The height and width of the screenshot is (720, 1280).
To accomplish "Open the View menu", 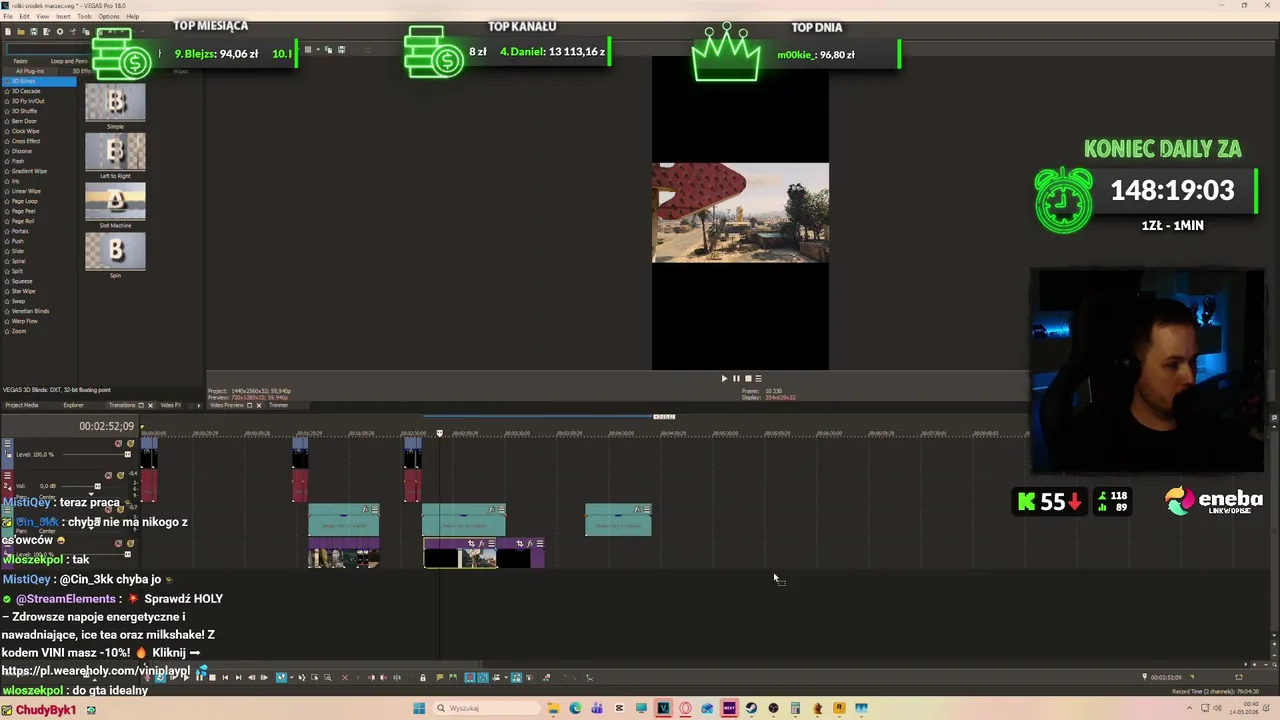I will click(x=43, y=16).
